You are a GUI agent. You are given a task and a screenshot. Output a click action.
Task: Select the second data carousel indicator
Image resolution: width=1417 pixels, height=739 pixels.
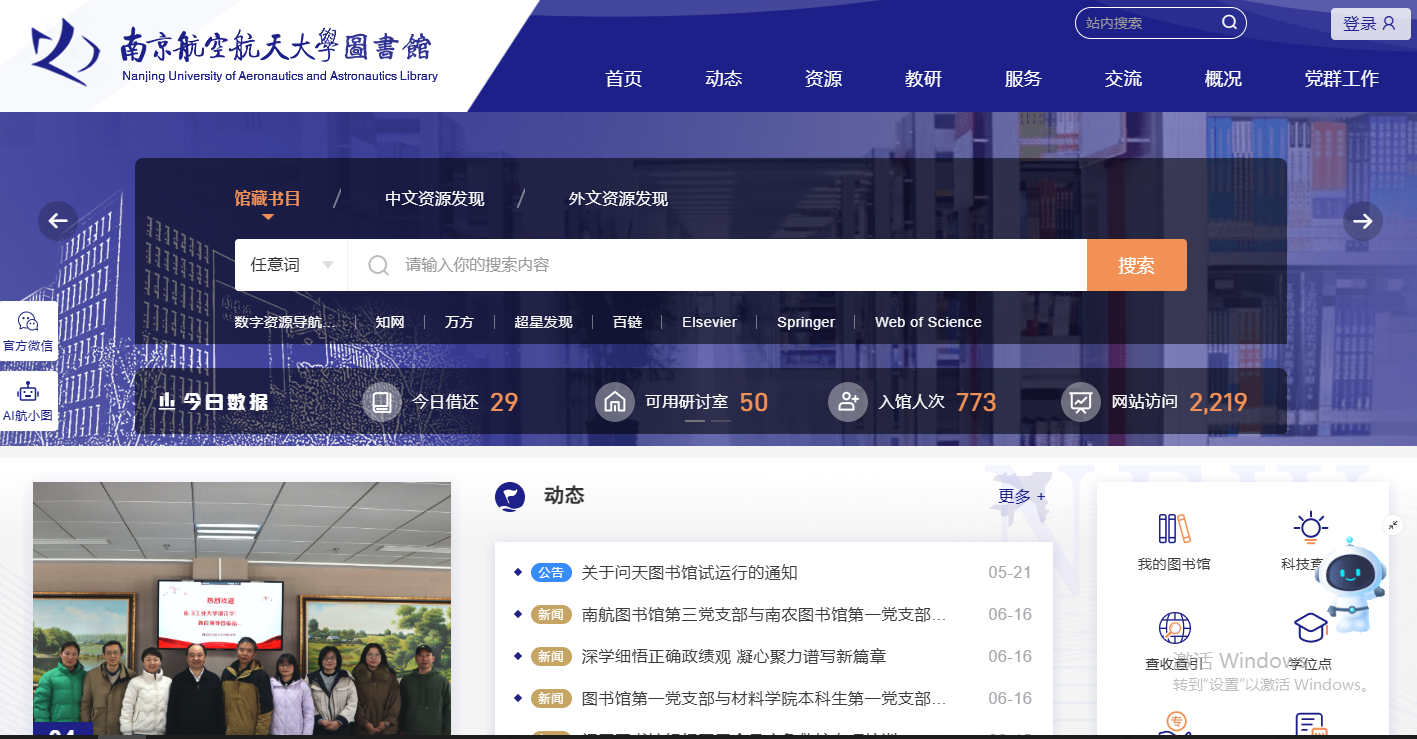pos(721,421)
